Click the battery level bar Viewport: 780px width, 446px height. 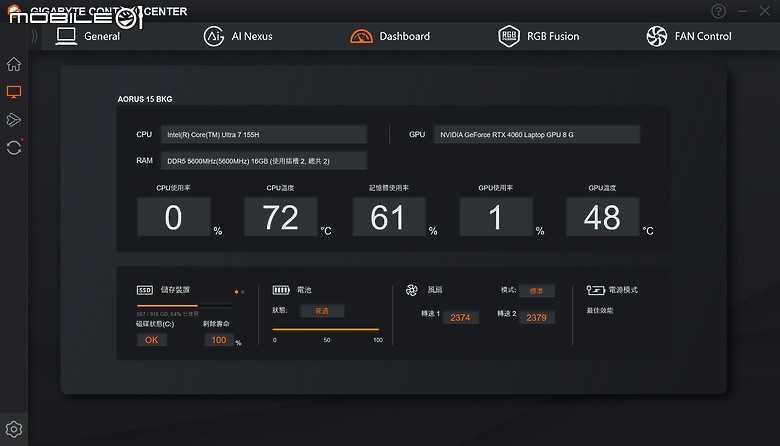tap(326, 329)
